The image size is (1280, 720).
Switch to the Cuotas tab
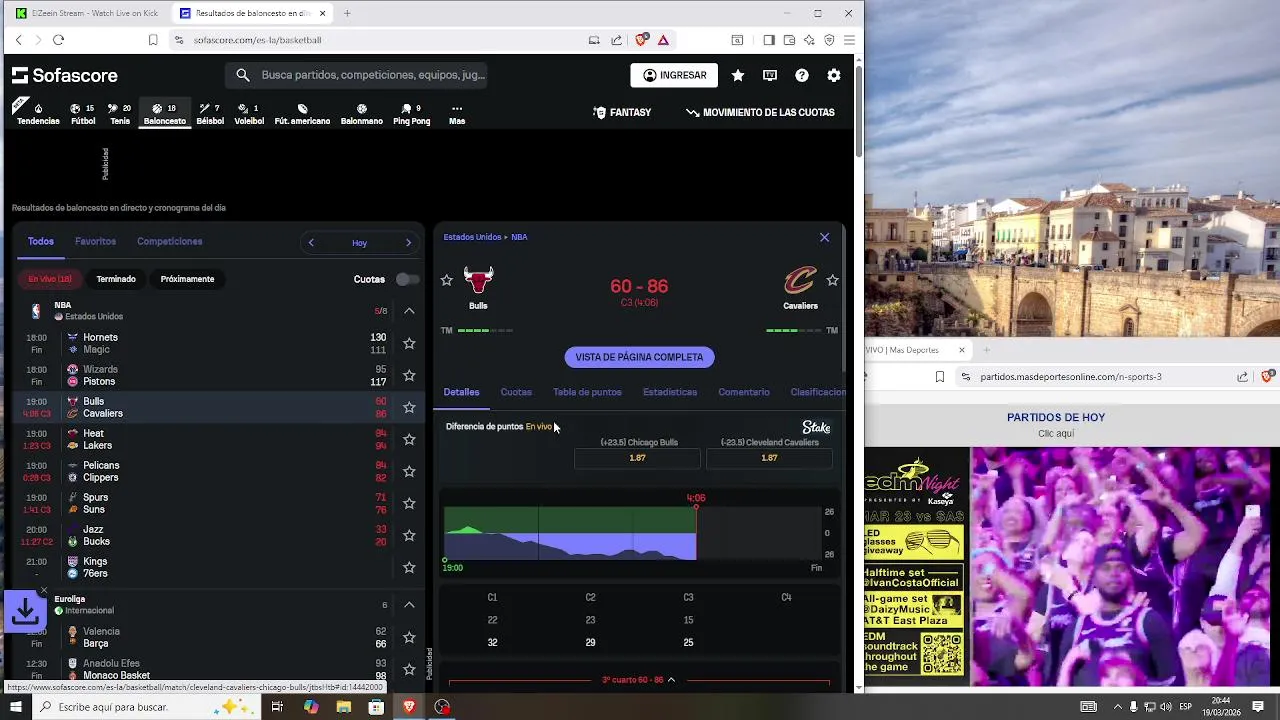516,392
